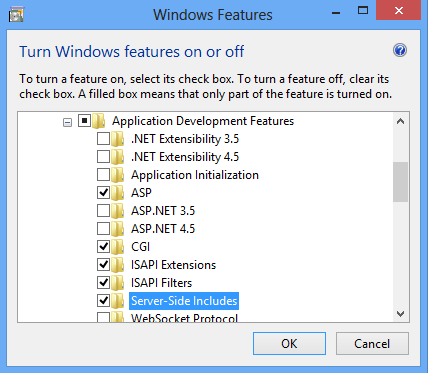Viewport: 428px width, 373px height.
Task: Click the scrollbar up arrow
Action: tap(400, 121)
